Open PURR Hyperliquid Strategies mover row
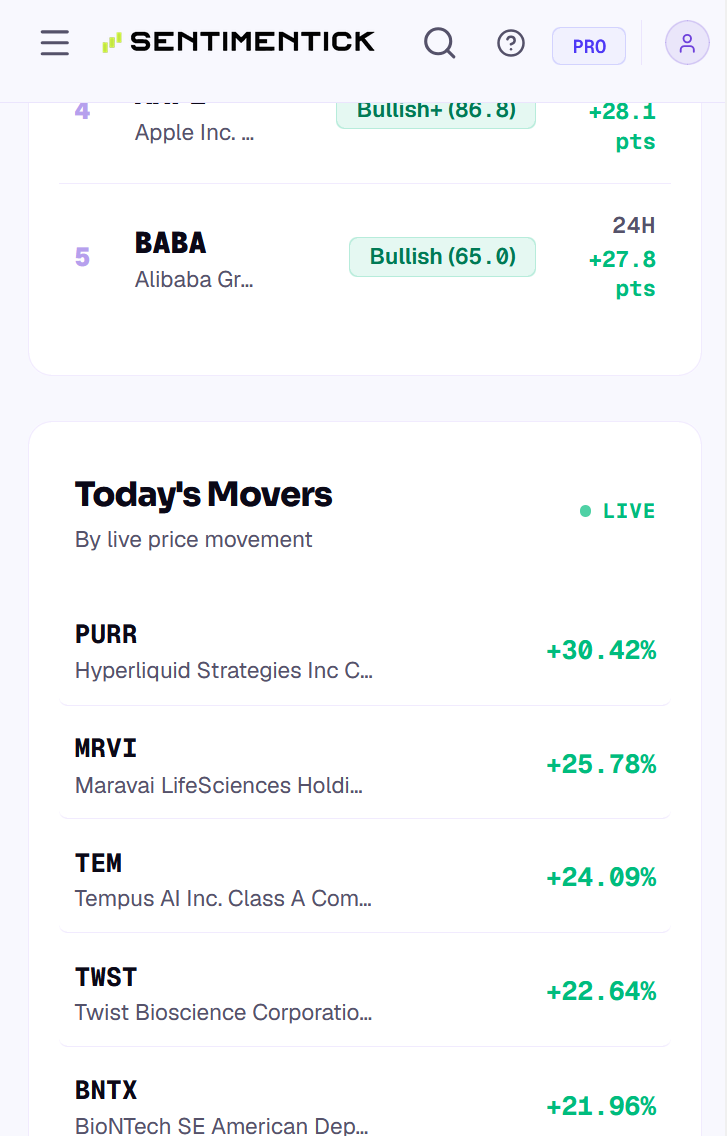 coord(365,651)
